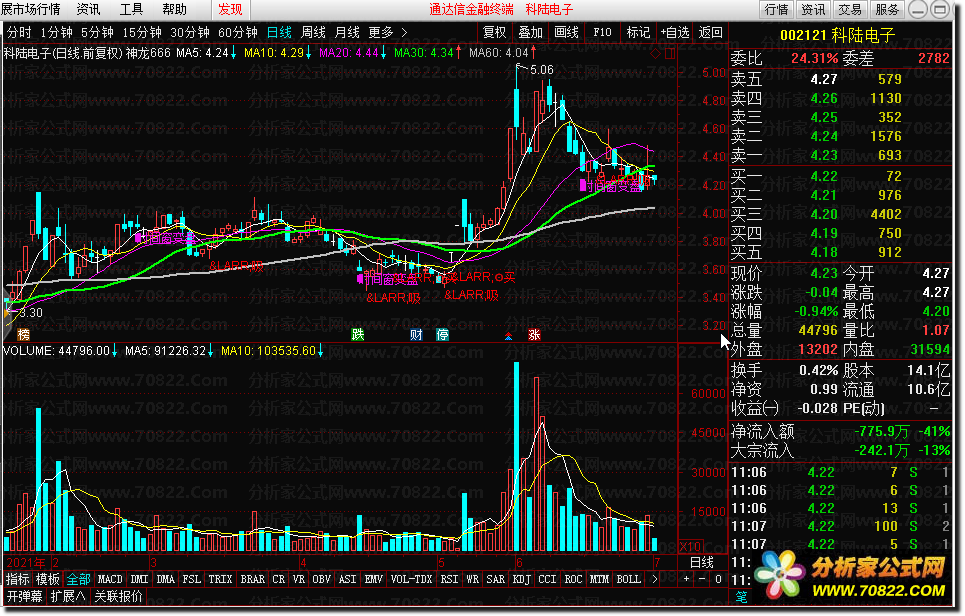Click the 开弹幕 button
This screenshot has height=616, width=965.
point(25,596)
